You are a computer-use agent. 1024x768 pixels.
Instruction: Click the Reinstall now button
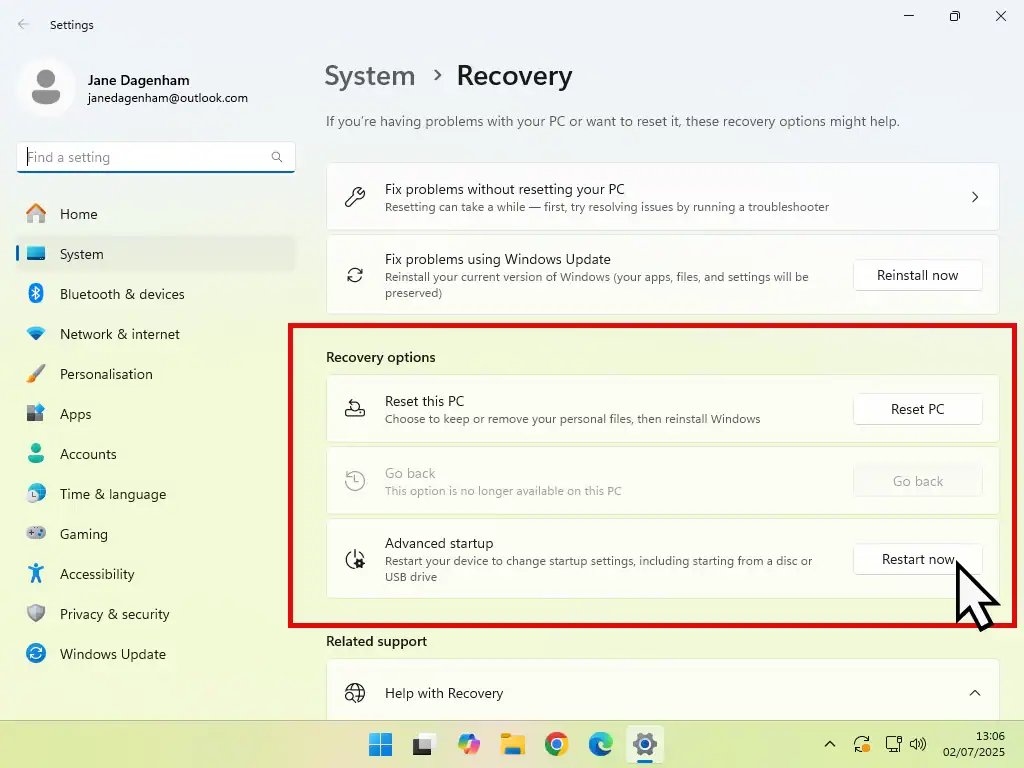point(917,275)
